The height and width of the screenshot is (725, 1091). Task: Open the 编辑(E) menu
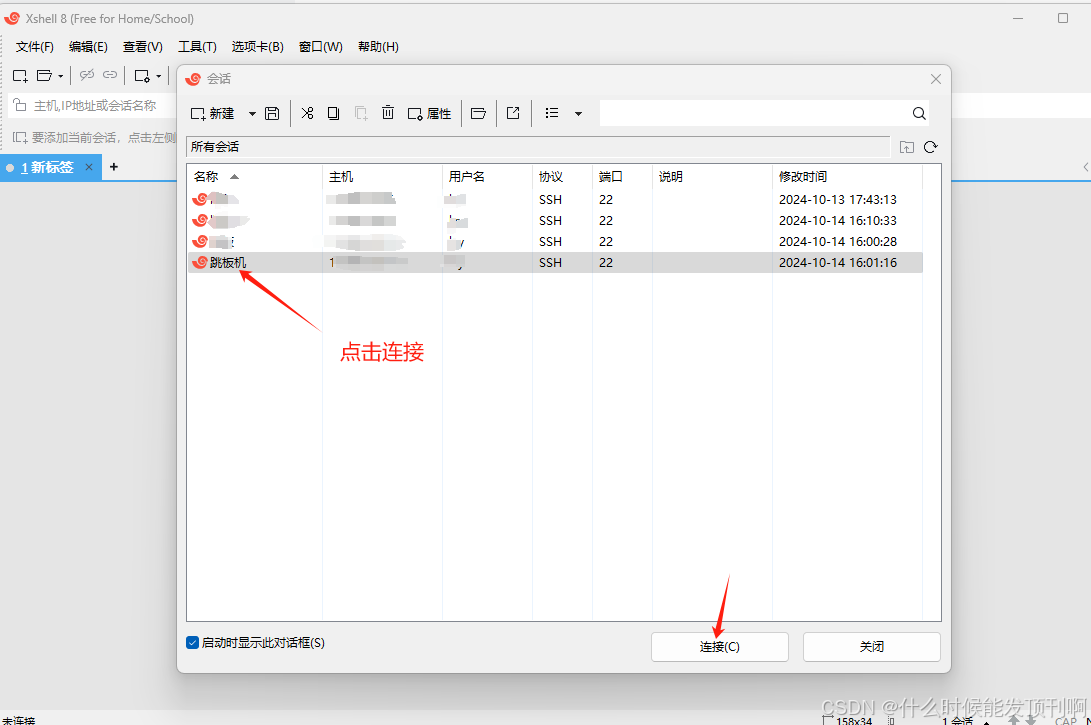coord(88,47)
